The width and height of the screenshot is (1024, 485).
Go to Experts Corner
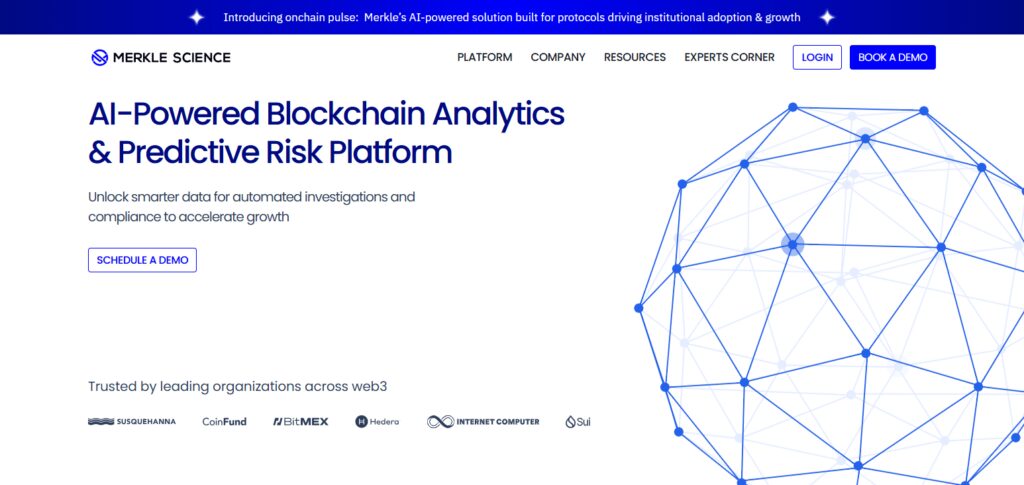click(729, 57)
